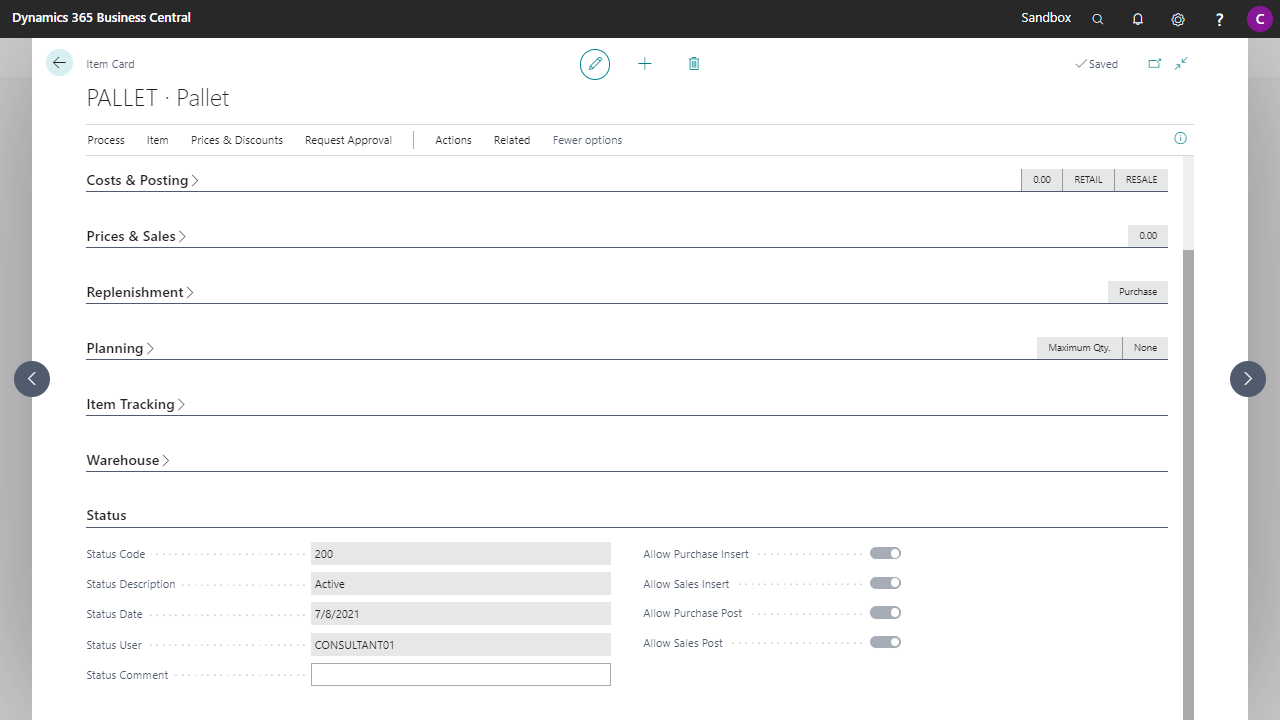Open the settings gear icon

point(1178,19)
